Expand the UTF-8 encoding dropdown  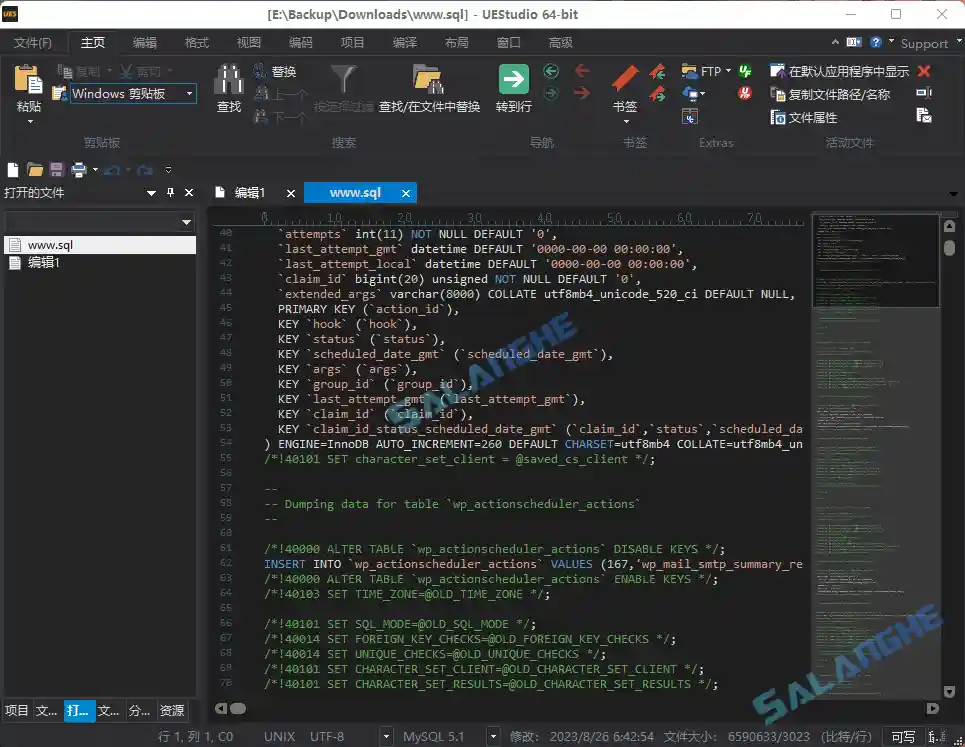(386, 736)
